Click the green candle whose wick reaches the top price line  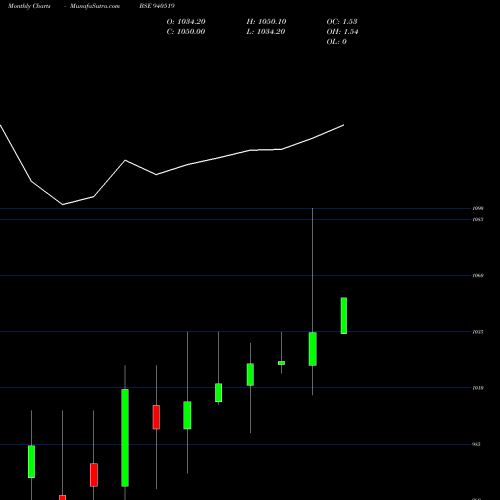(312, 349)
